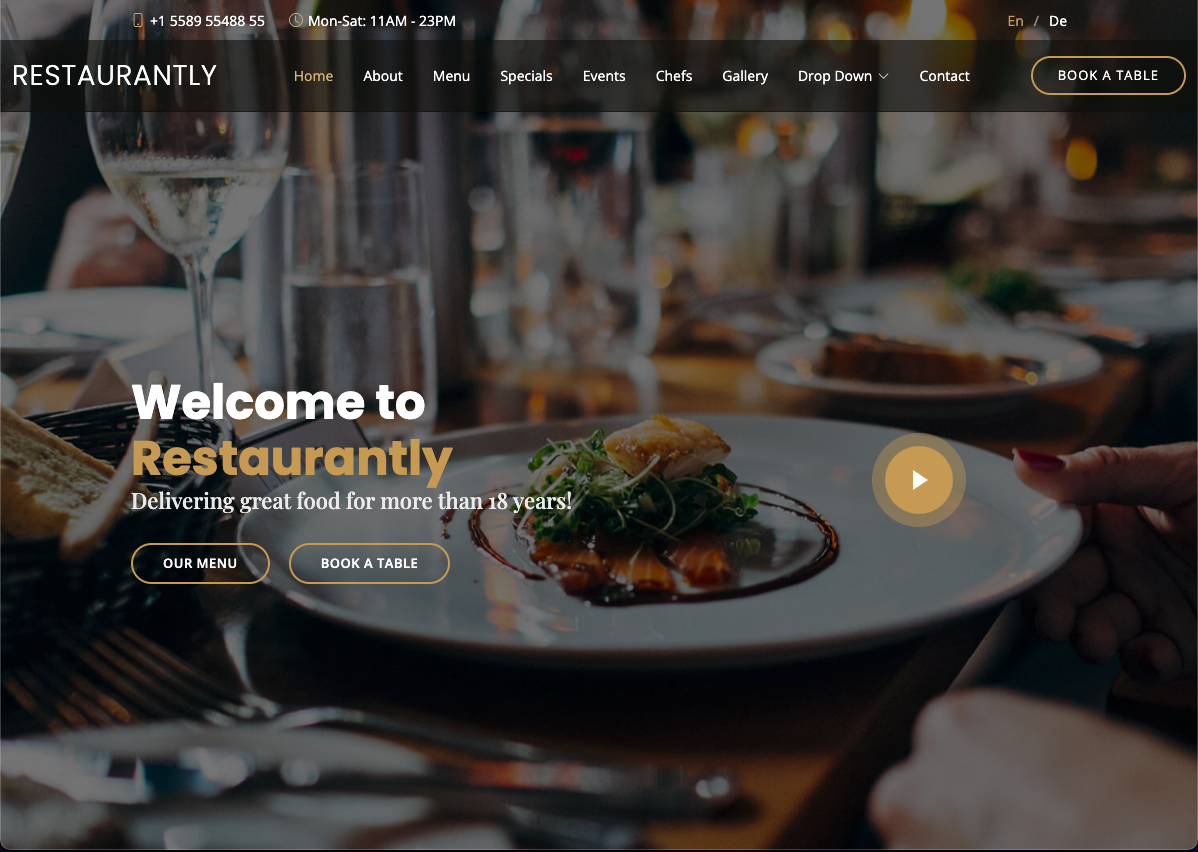Select the En language option
The image size is (1198, 852).
1015,21
